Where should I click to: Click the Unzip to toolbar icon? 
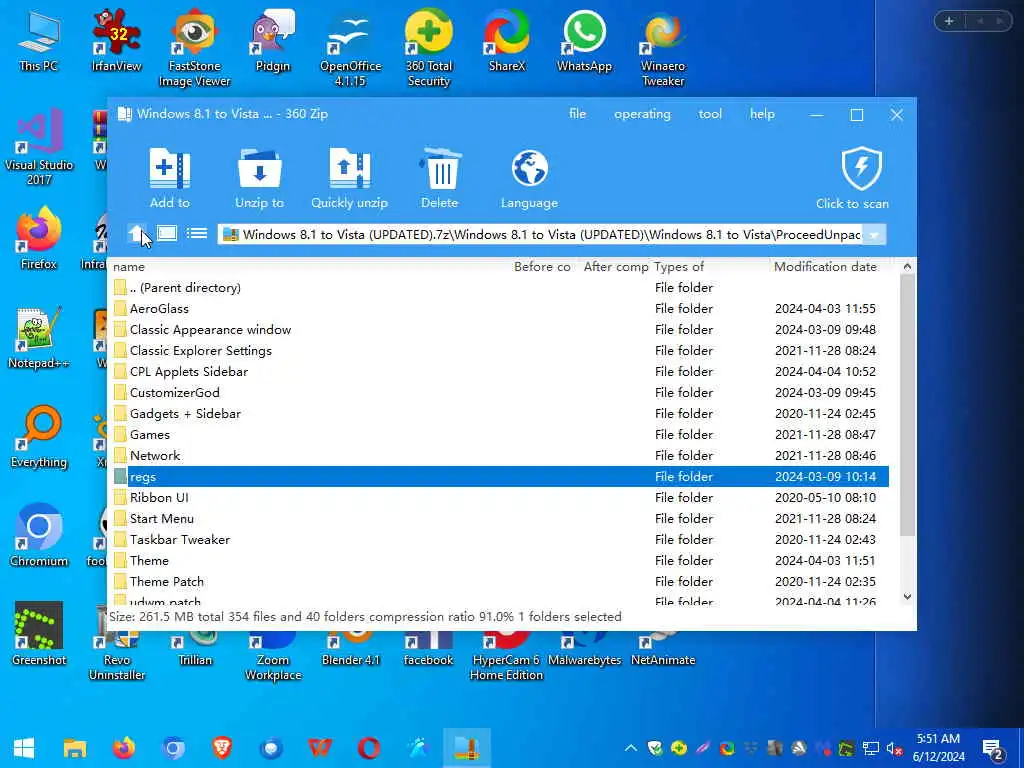click(x=259, y=169)
